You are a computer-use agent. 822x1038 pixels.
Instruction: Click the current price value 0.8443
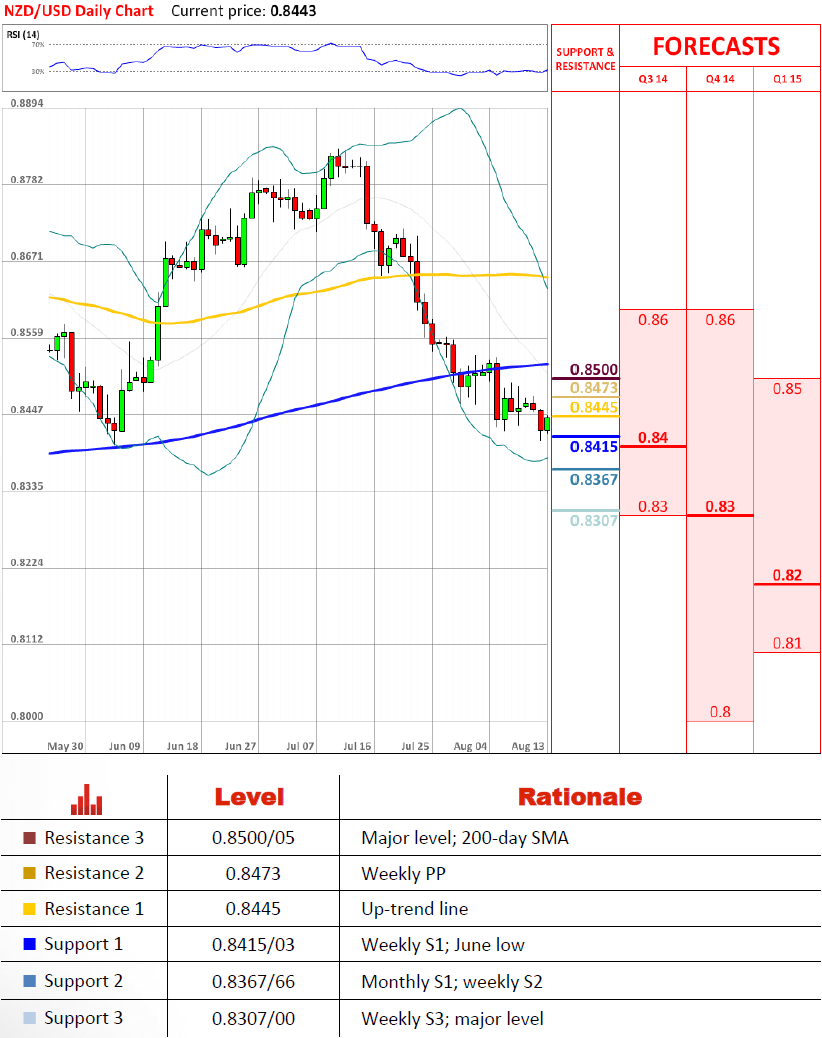click(293, 11)
